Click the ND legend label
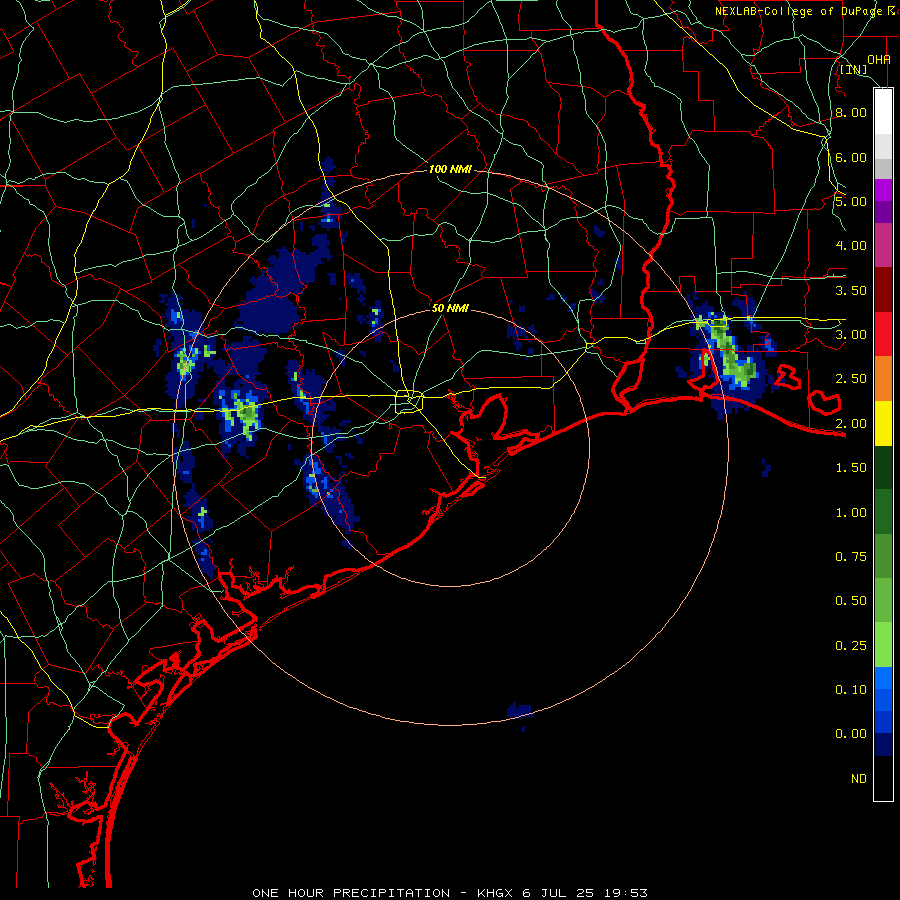This screenshot has height=900, width=900. 859,779
